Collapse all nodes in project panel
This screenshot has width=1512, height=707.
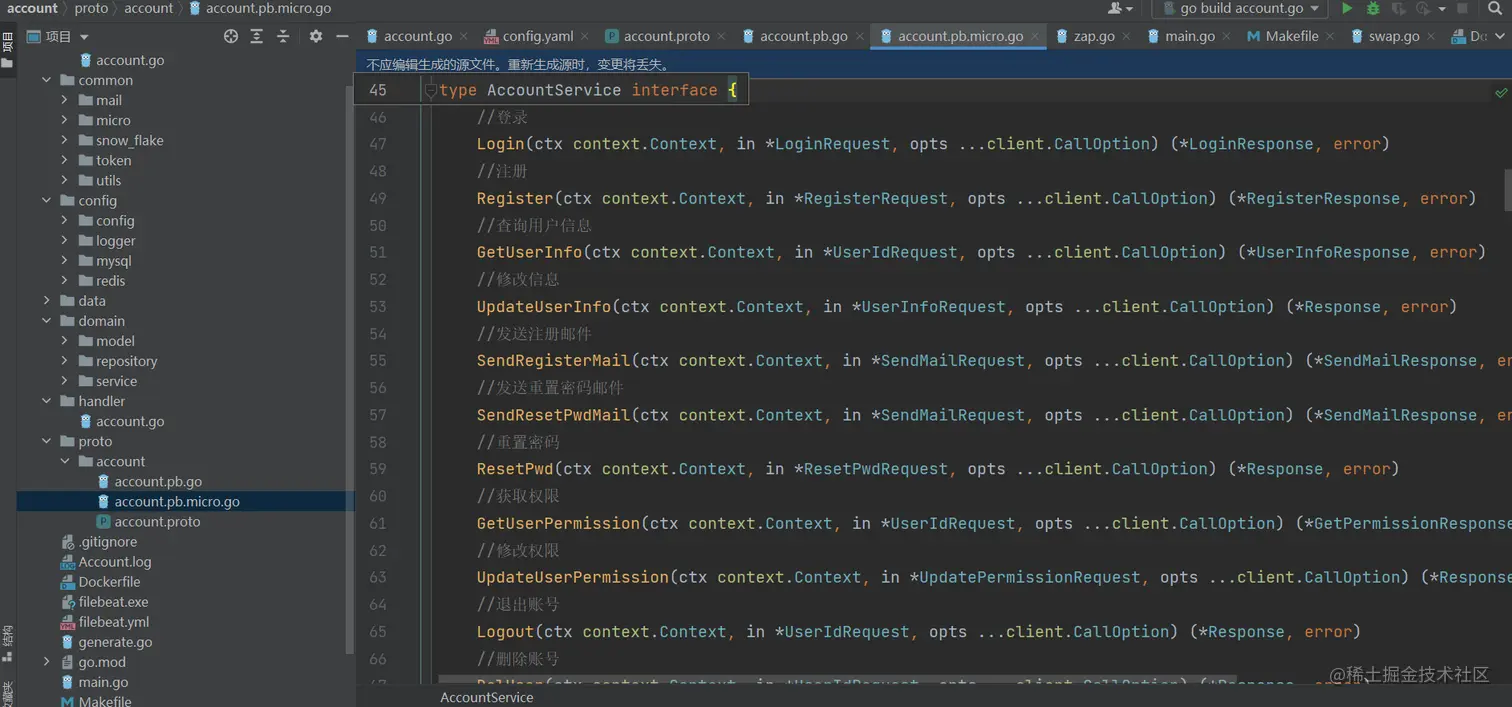[283, 36]
